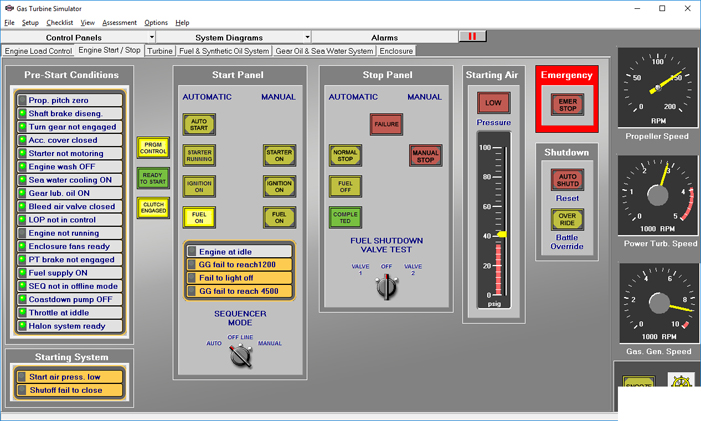Click the Gas Turbine Simulator title icon
701x421 pixels.
[x=9, y=8]
